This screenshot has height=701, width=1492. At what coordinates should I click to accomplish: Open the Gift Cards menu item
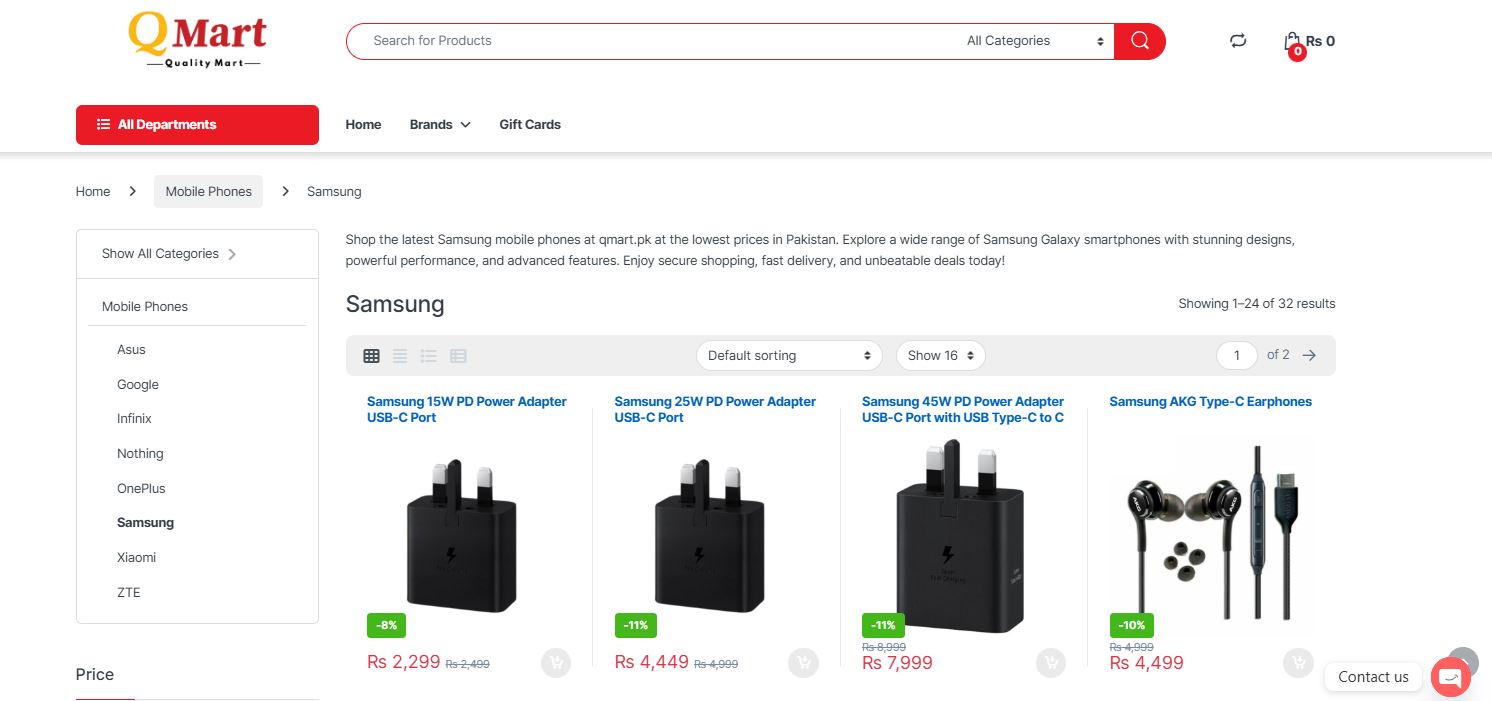pos(530,125)
